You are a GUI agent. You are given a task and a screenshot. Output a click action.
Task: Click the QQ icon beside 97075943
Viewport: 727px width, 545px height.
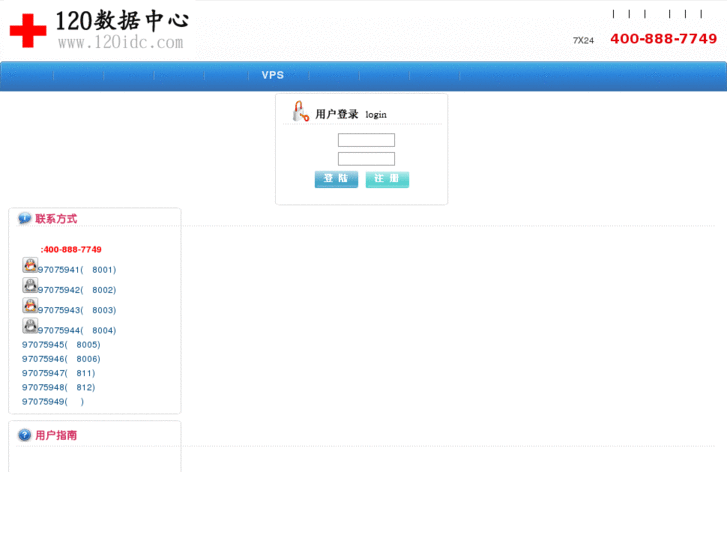pos(30,306)
